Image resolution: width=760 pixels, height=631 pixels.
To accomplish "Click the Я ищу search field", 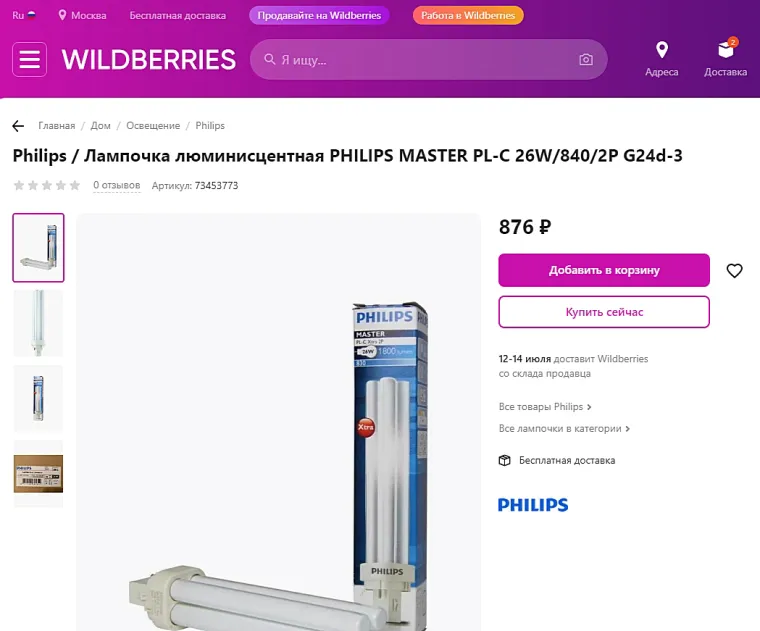I will pyautogui.click(x=428, y=60).
